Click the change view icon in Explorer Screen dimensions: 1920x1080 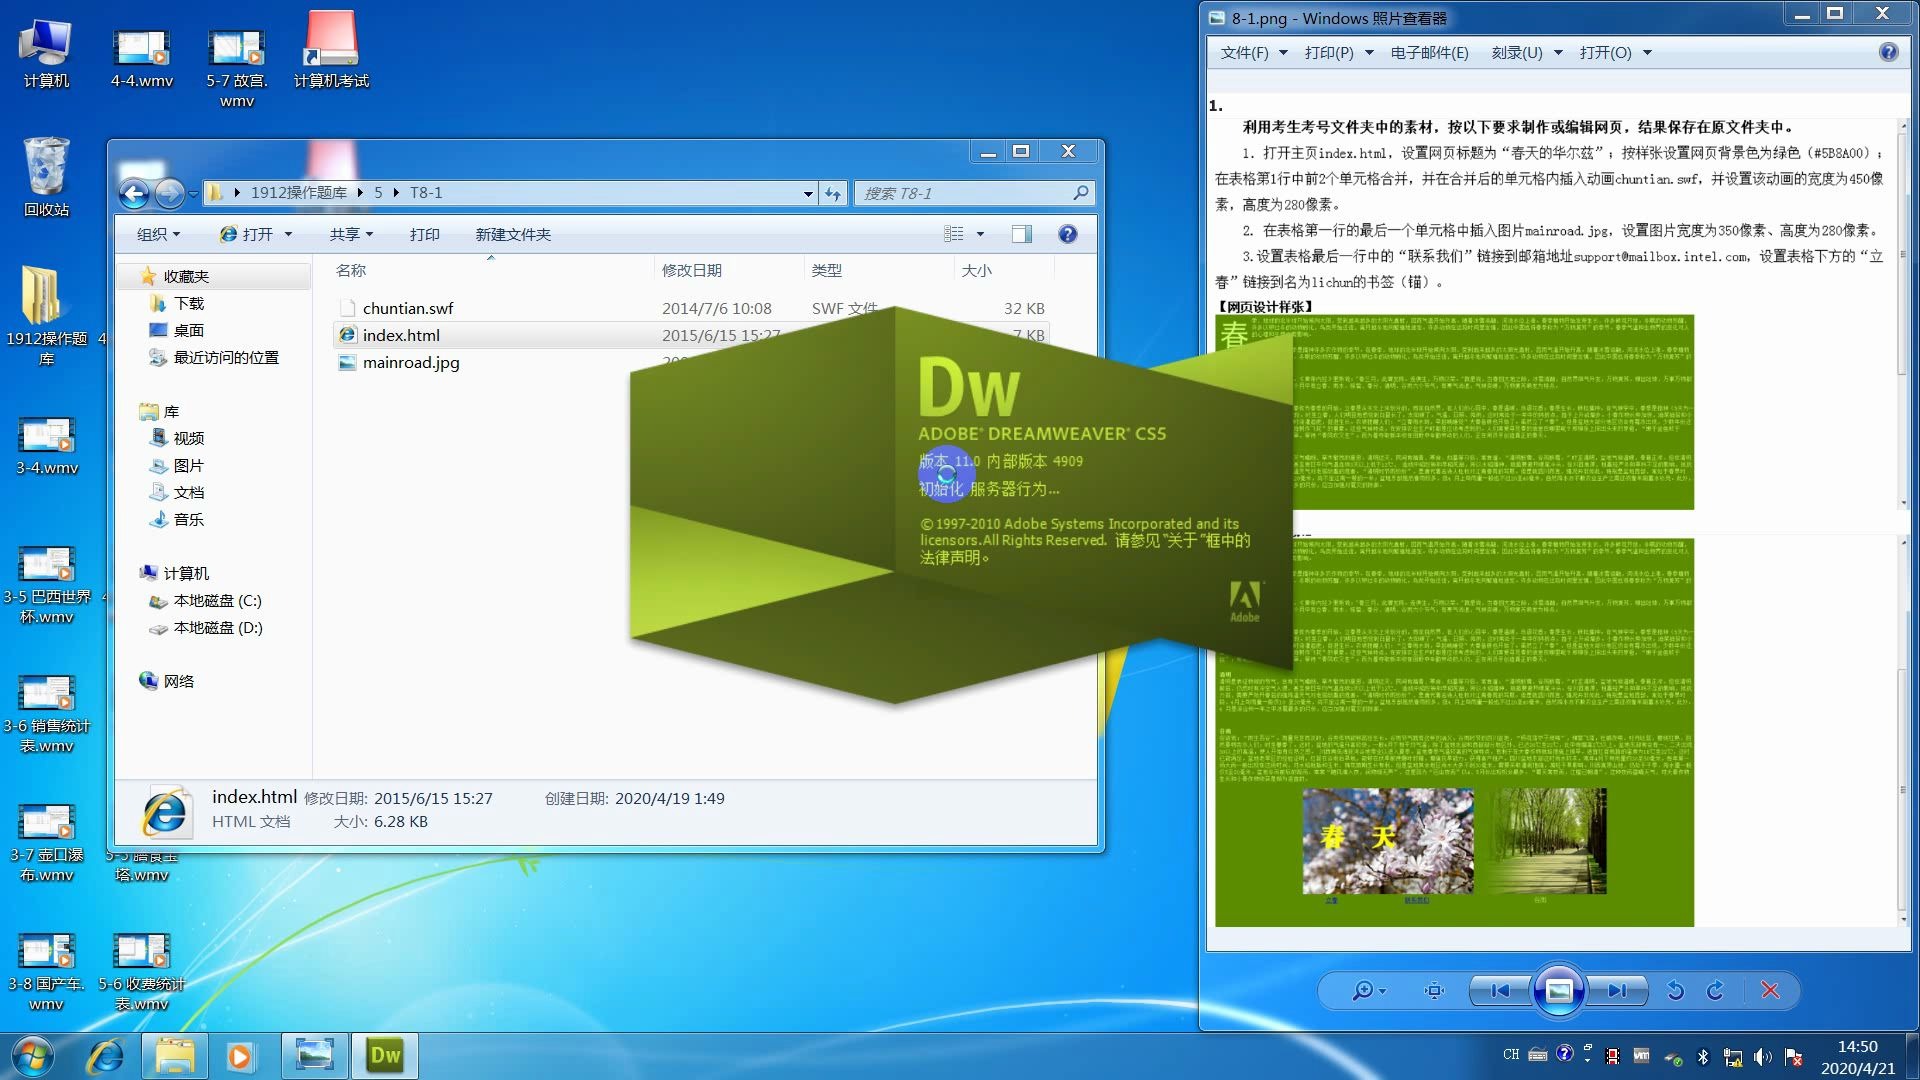point(954,234)
